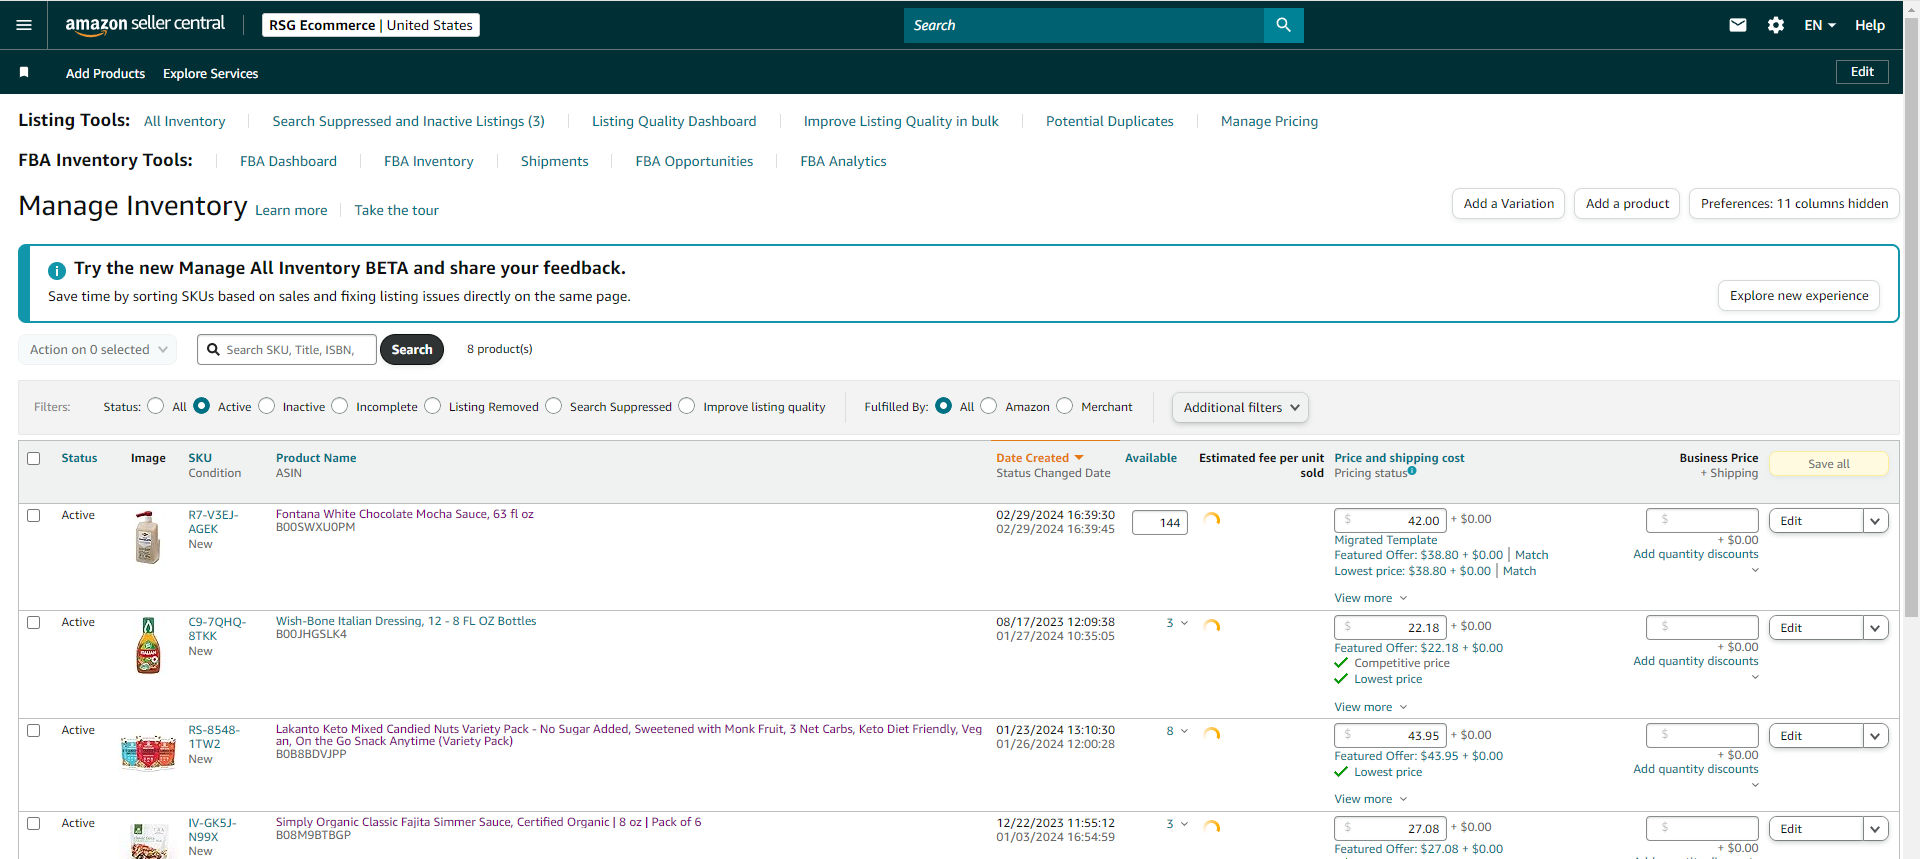Click the header Search input field
Screen dimensions: 1920x859
(1084, 25)
